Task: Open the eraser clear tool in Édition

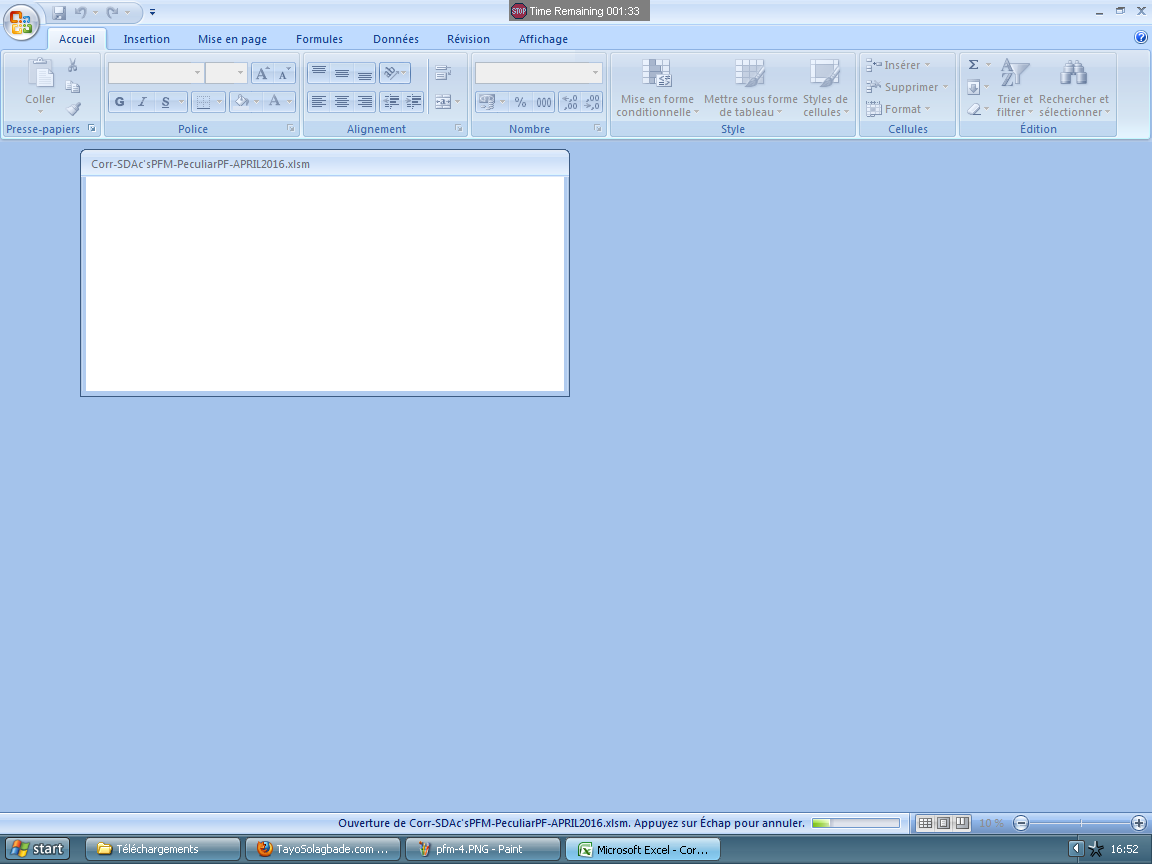Action: point(973,109)
